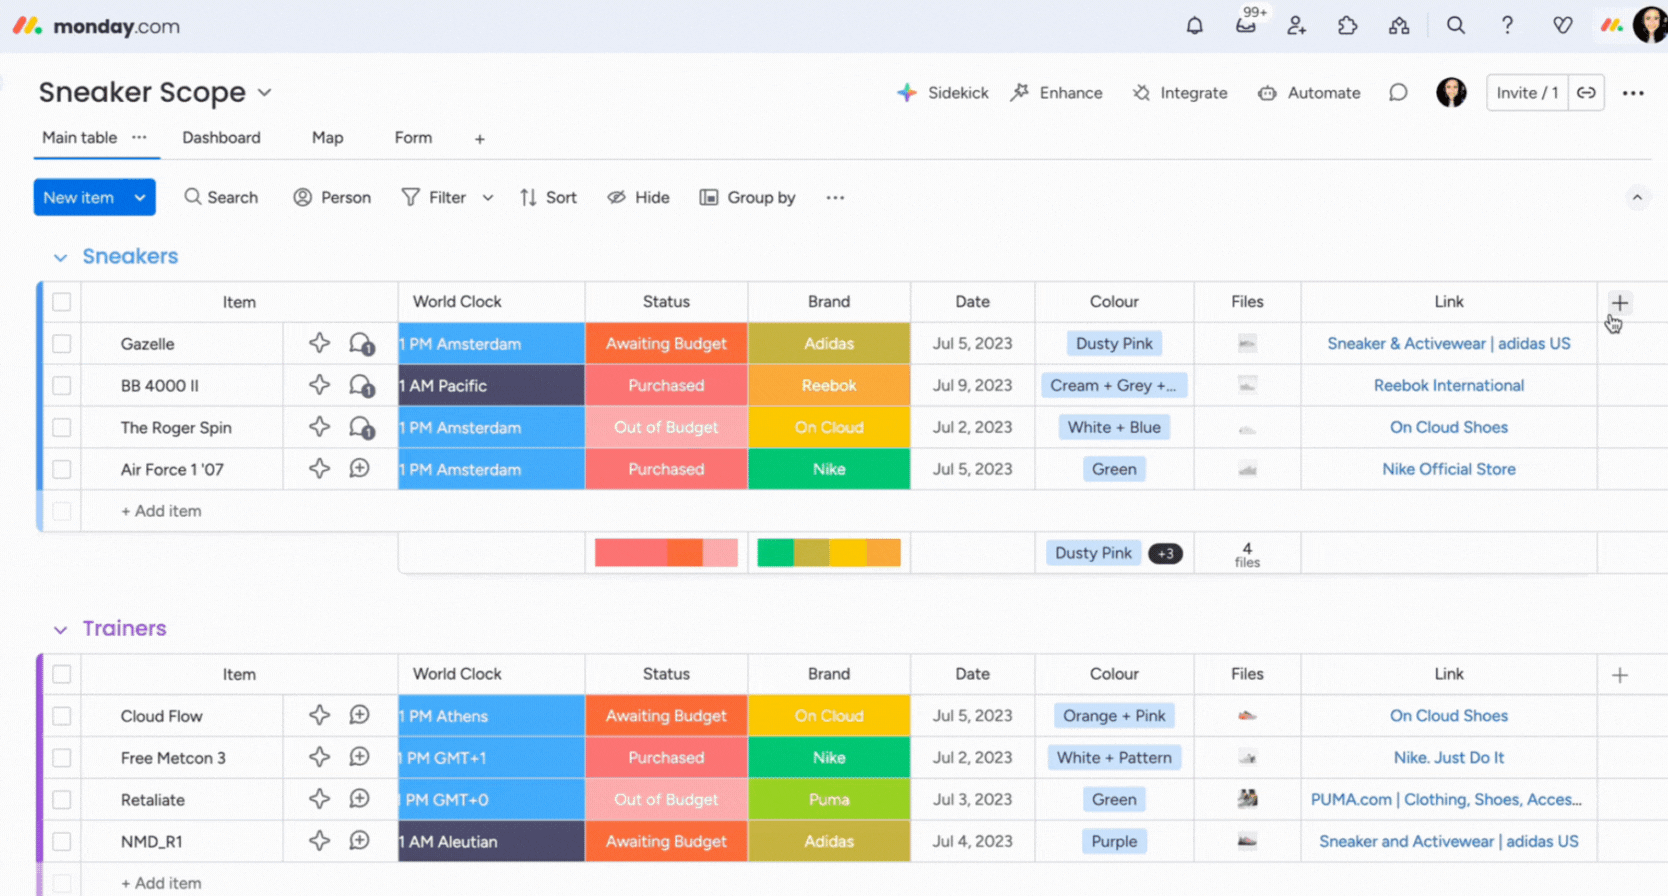Start conversation on Retaliate item
The image size is (1668, 896).
click(359, 800)
